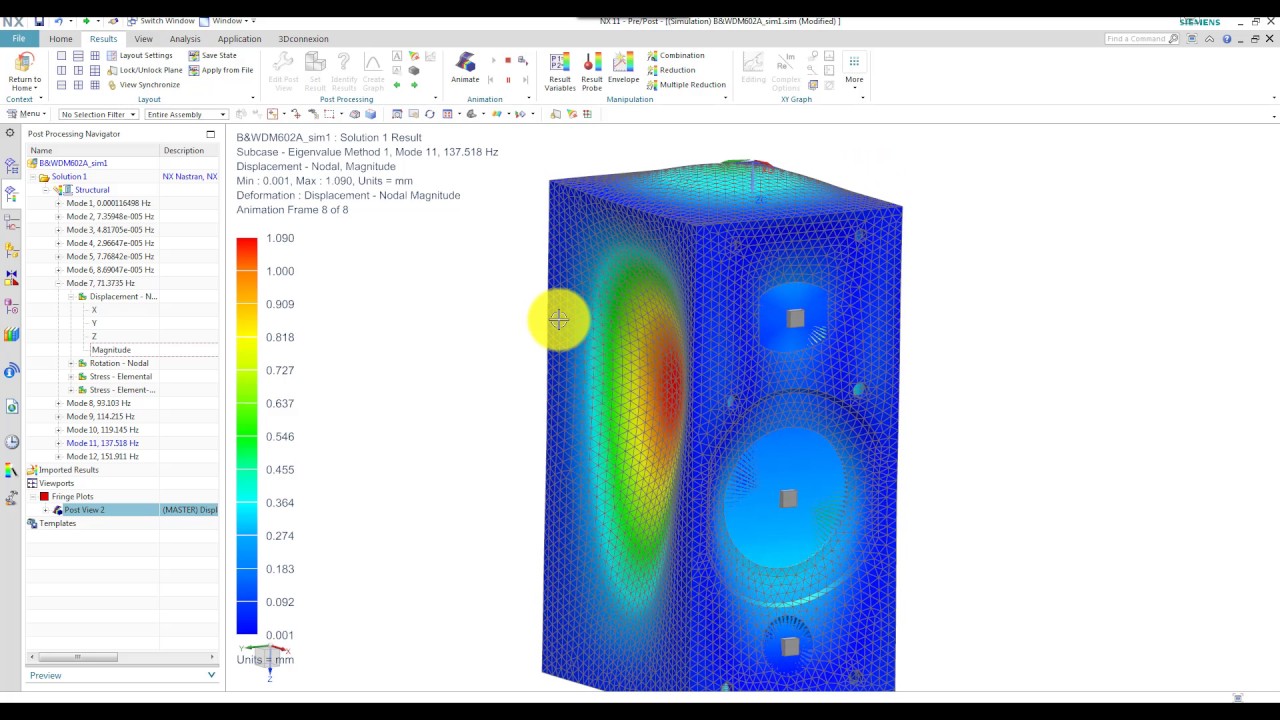1280x720 pixels.
Task: Switch to the Home tab
Action: (61, 39)
